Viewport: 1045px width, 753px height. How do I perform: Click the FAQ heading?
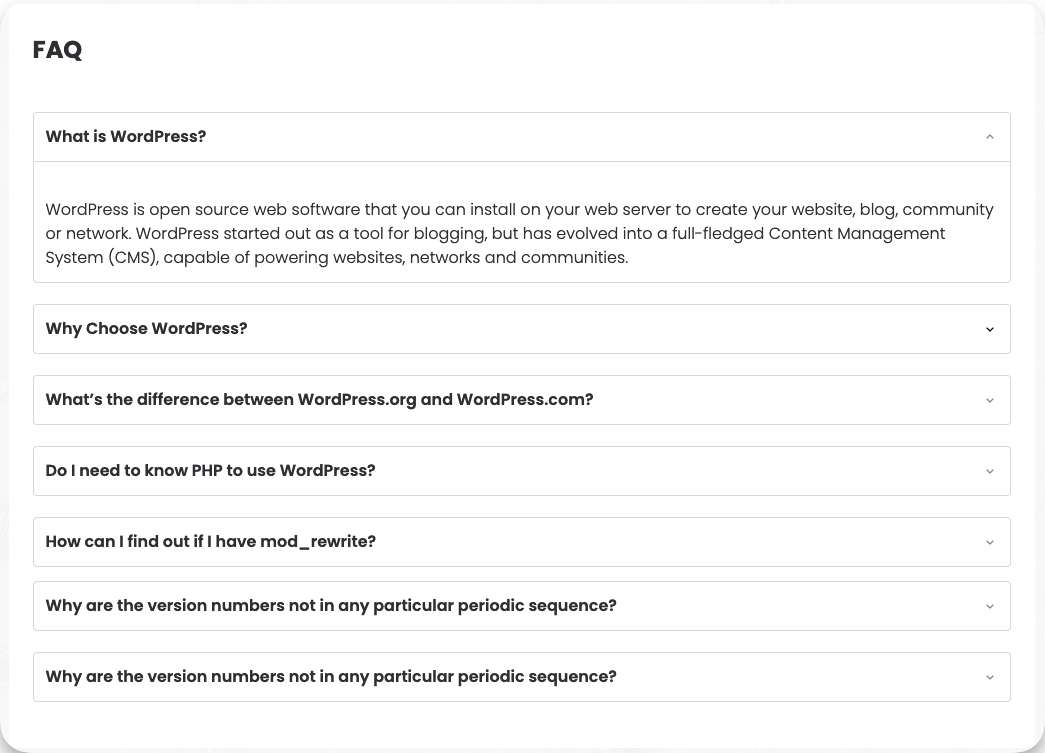pyautogui.click(x=57, y=50)
